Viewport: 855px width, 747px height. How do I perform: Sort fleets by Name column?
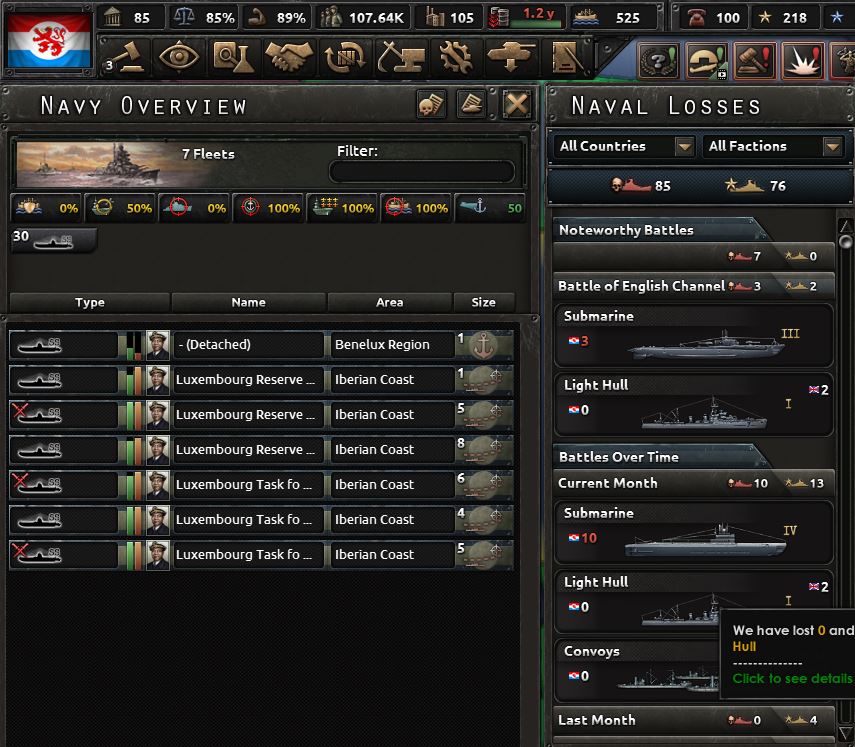tap(249, 302)
